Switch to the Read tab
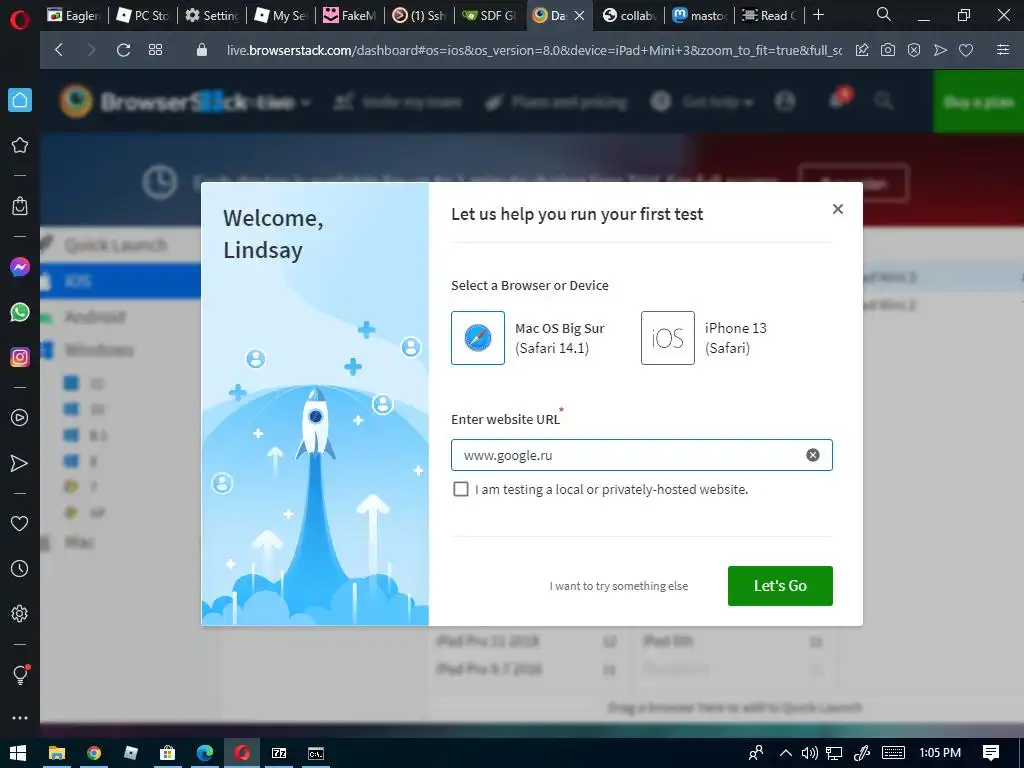This screenshot has height=768, width=1024. coord(769,15)
